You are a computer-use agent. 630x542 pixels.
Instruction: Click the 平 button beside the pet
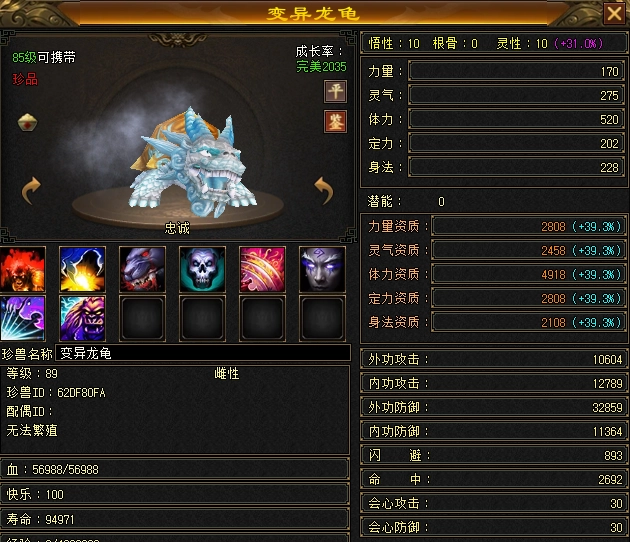click(x=335, y=92)
